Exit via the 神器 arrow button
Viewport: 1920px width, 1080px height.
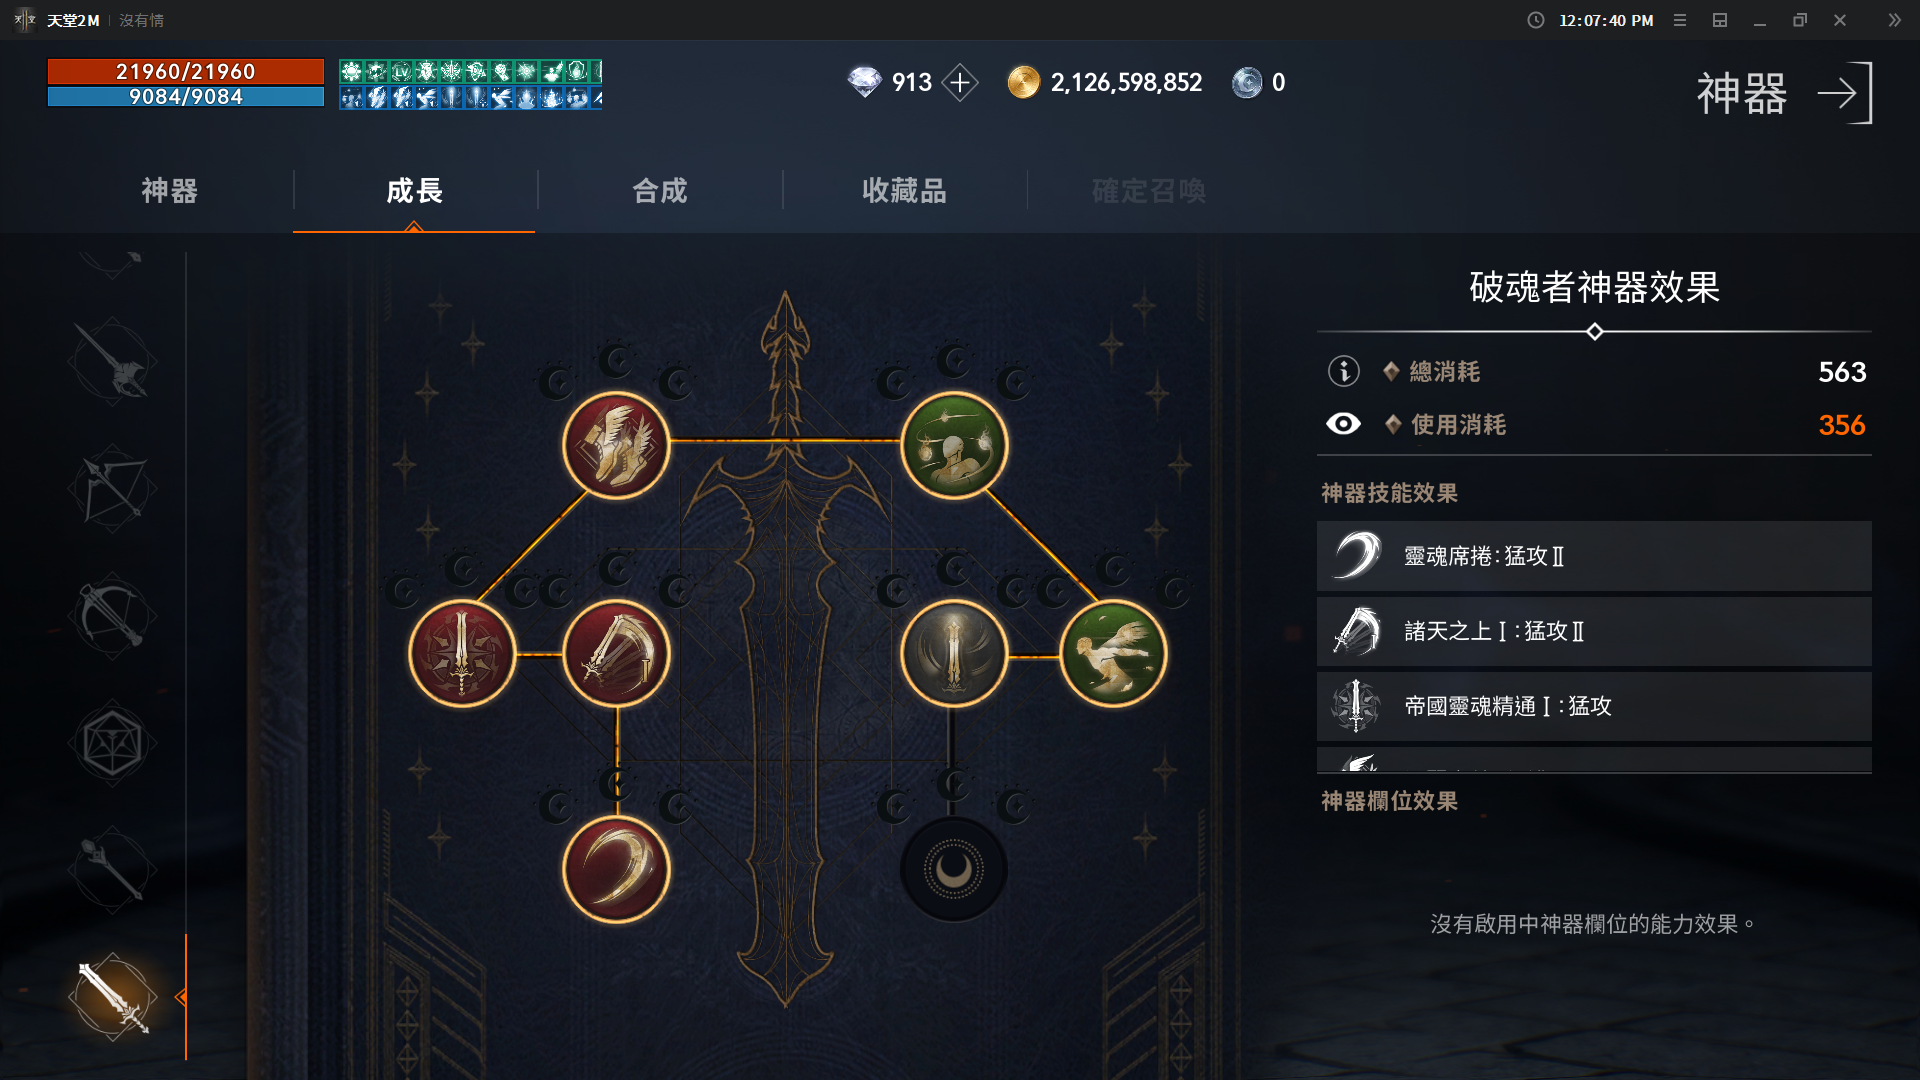tap(1844, 93)
